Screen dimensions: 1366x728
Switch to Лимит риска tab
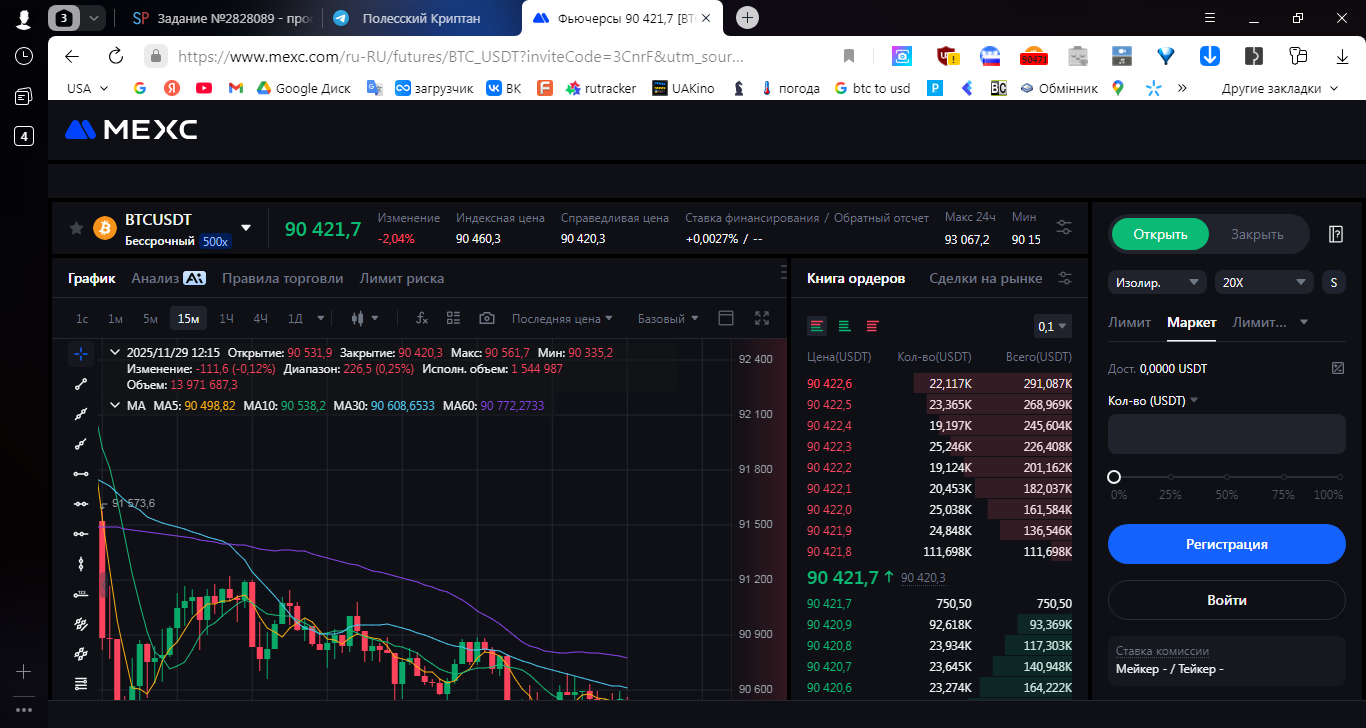(x=402, y=278)
